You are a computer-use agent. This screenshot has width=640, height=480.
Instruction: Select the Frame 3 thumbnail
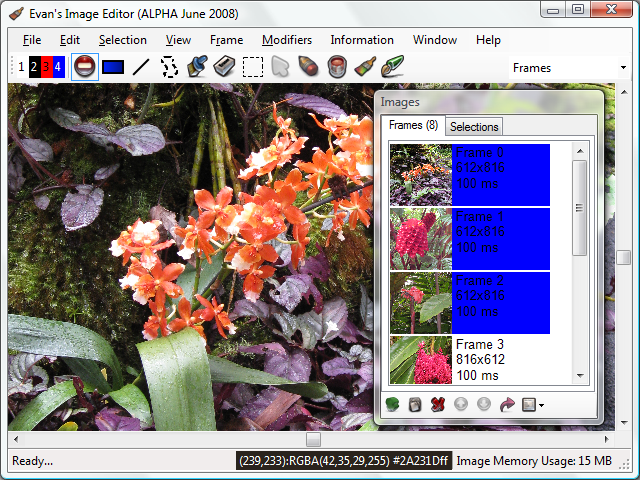point(421,360)
